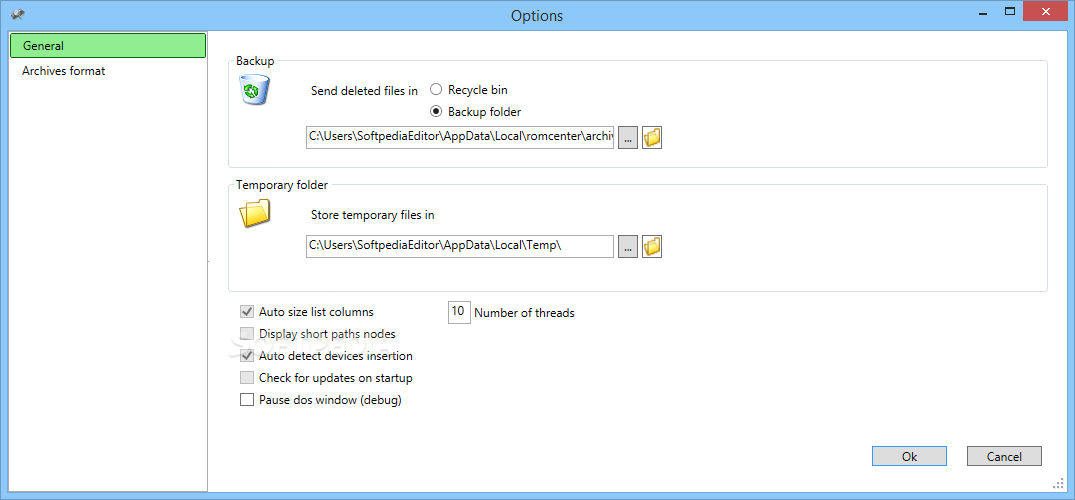This screenshot has height=500, width=1075.
Task: Click the large Temporary folder icon
Action: [x=255, y=213]
